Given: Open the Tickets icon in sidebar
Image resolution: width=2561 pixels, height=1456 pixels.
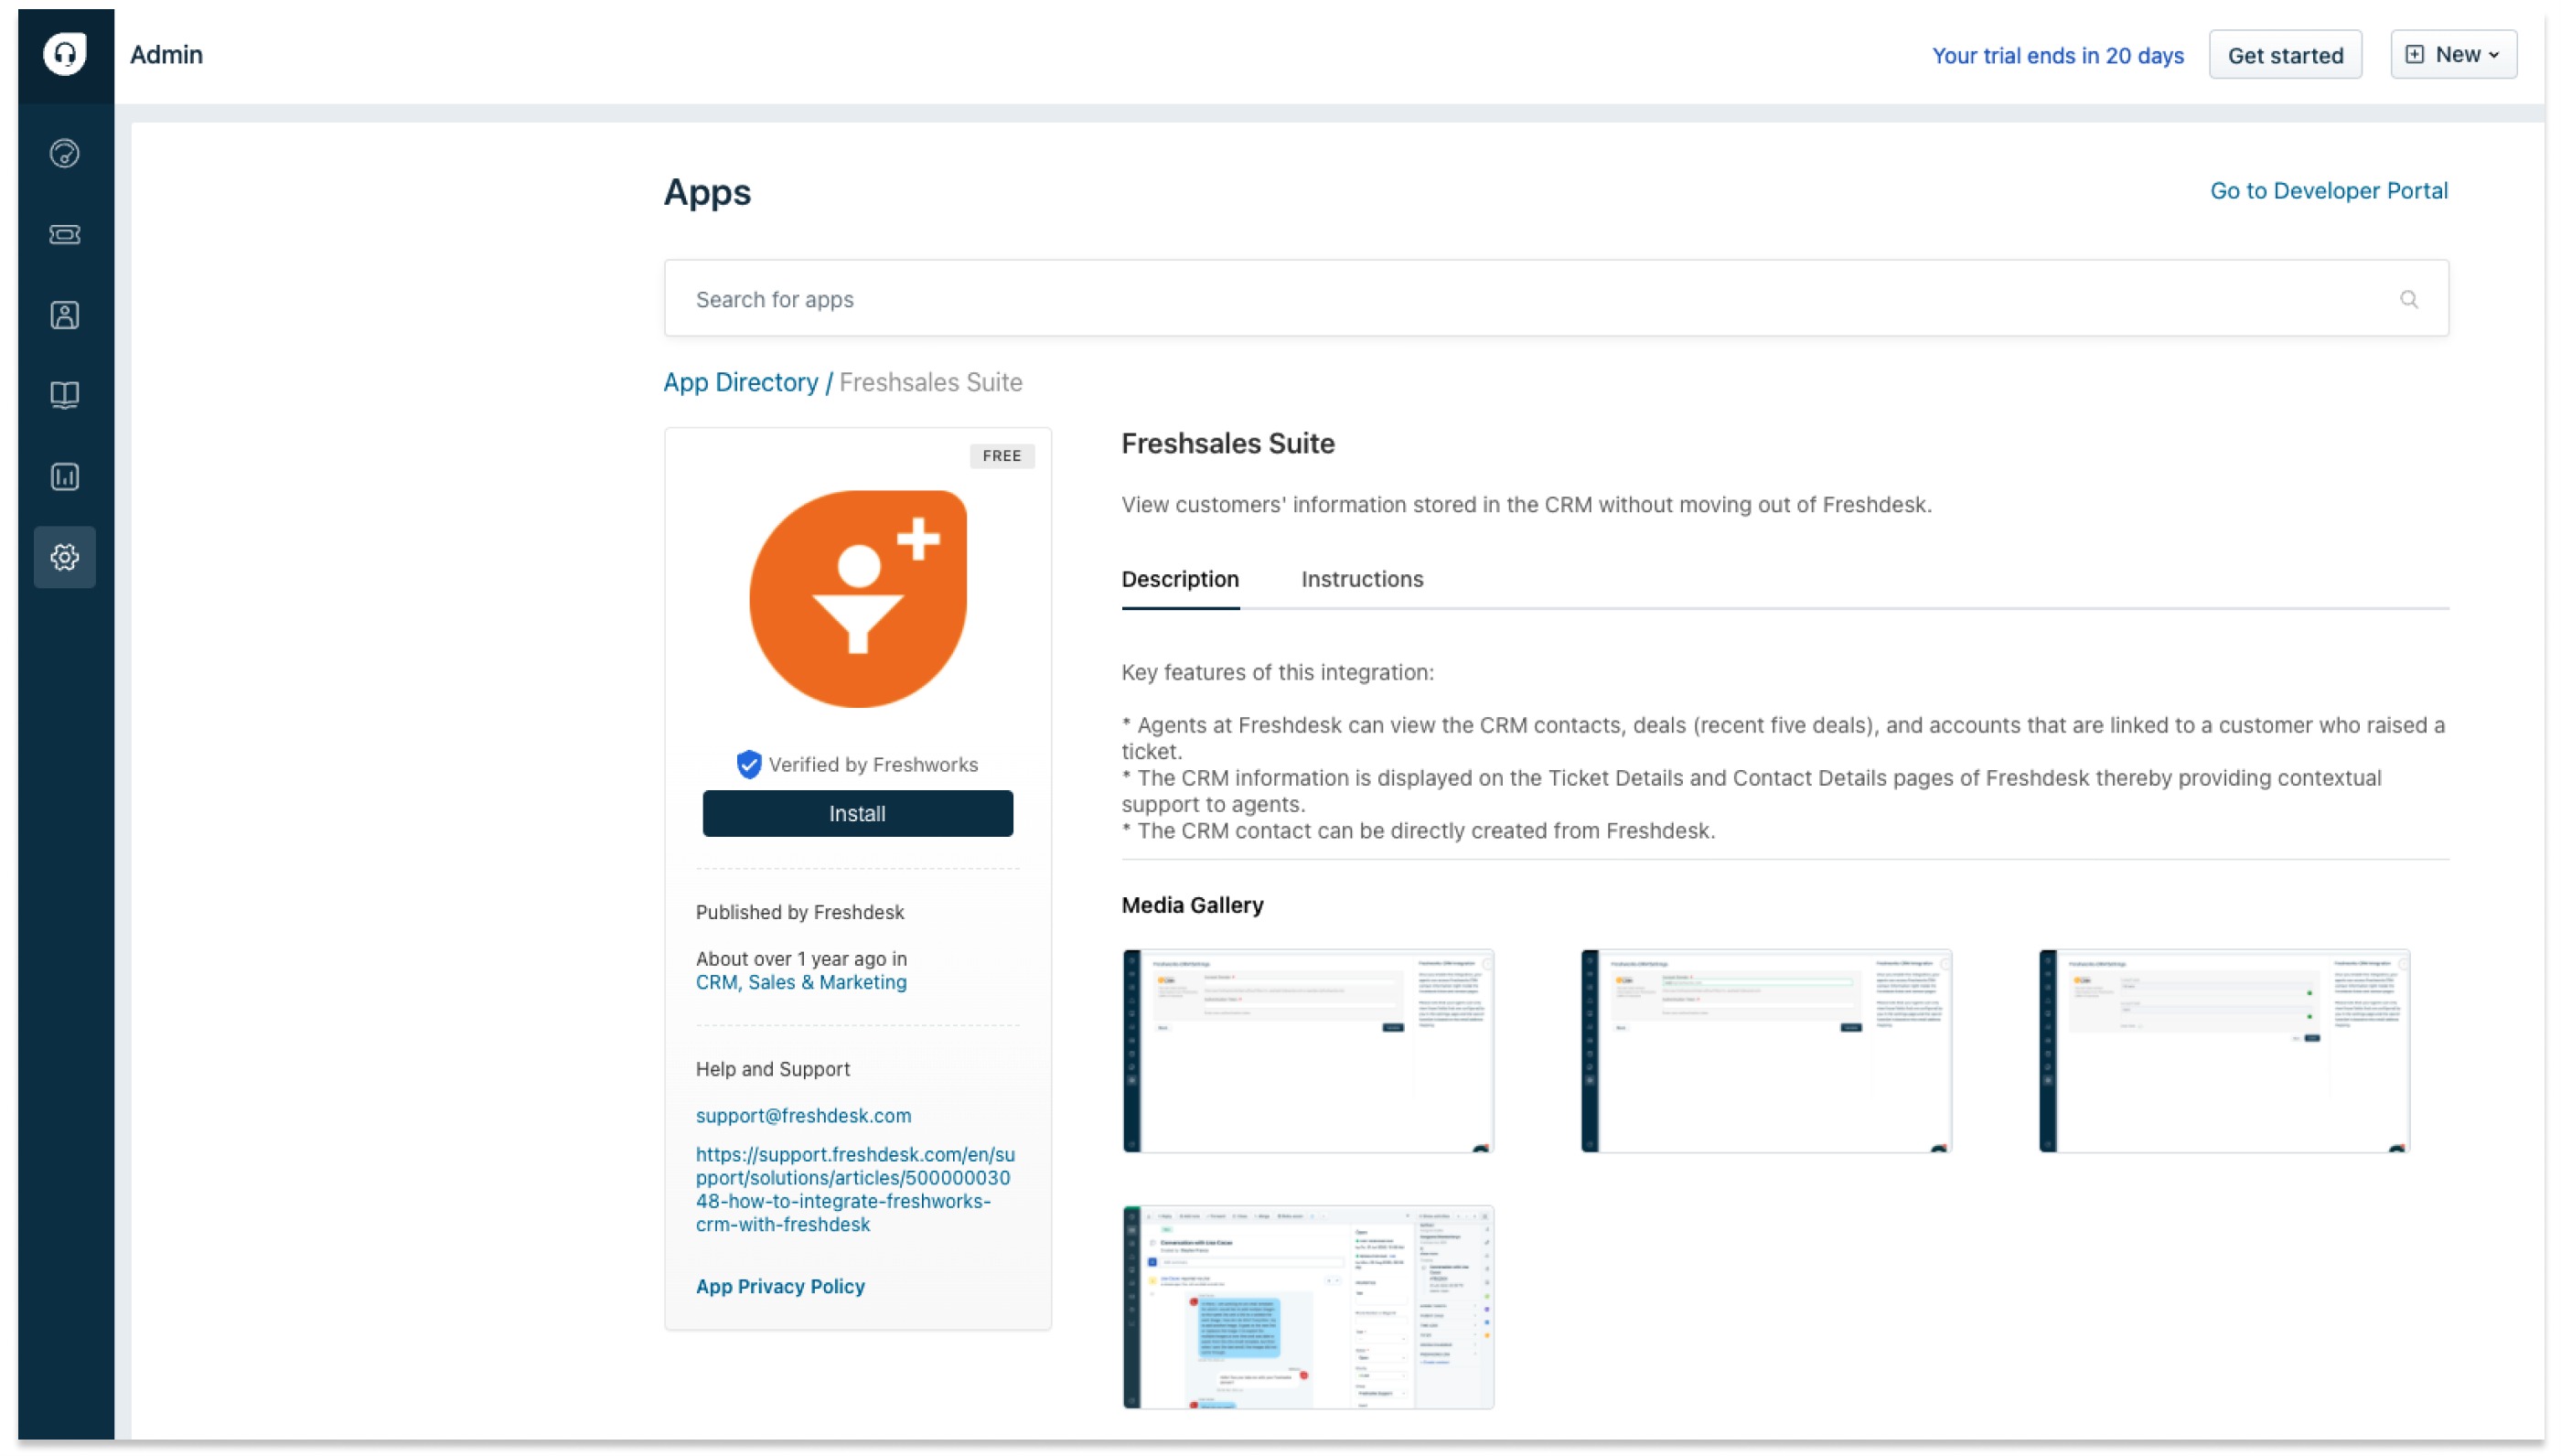Looking at the screenshot, I should 65,234.
